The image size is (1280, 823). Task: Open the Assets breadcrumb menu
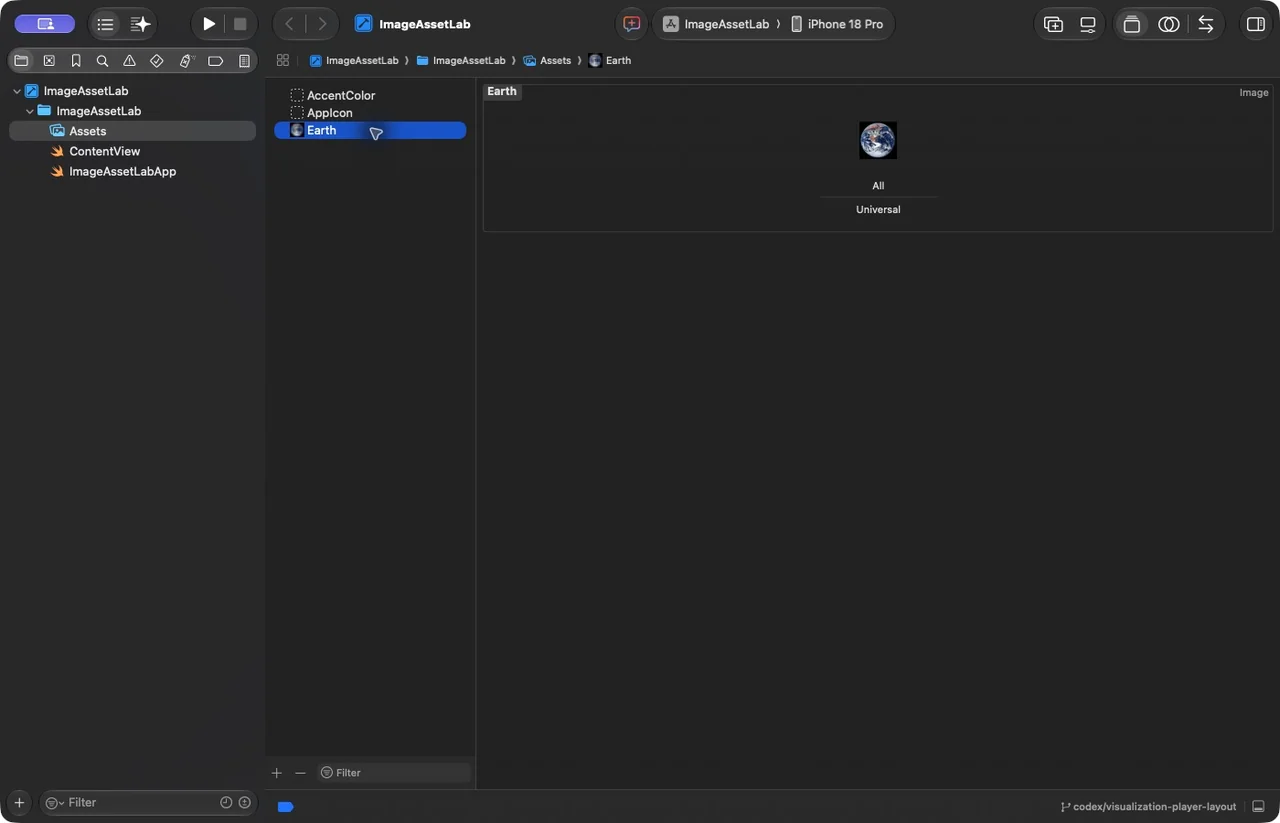pos(547,60)
